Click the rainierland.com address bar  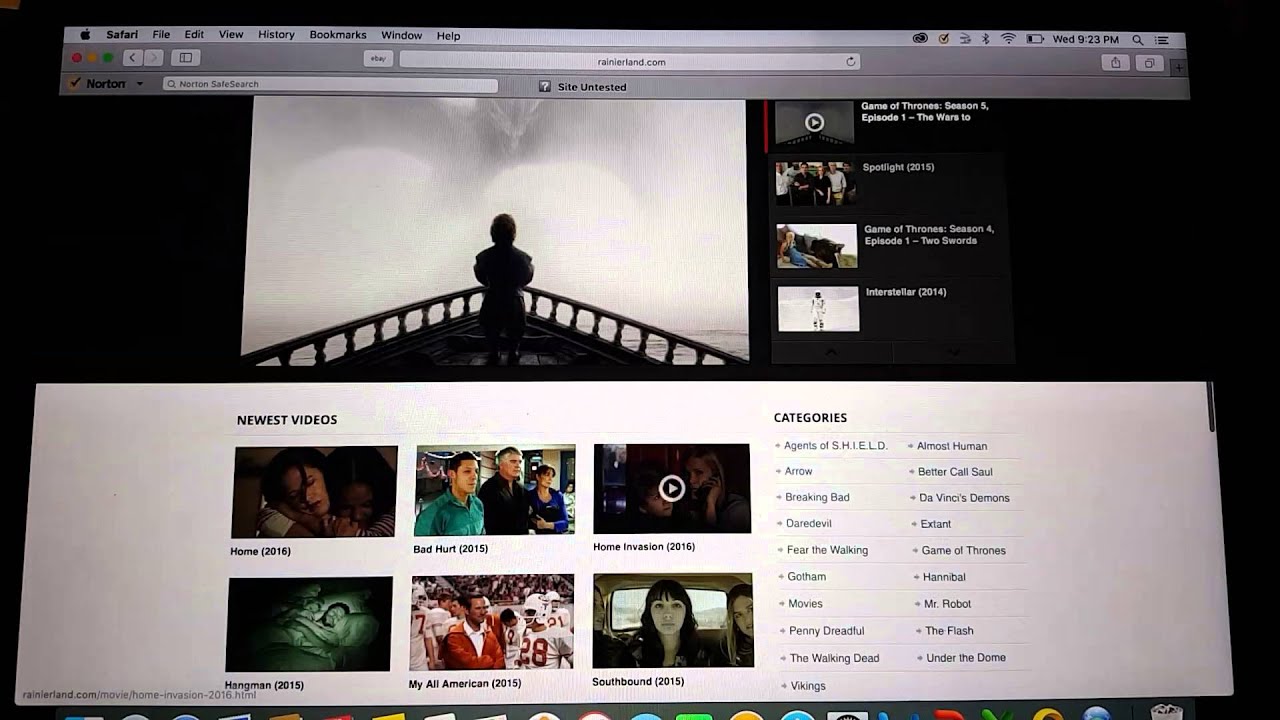tap(629, 61)
